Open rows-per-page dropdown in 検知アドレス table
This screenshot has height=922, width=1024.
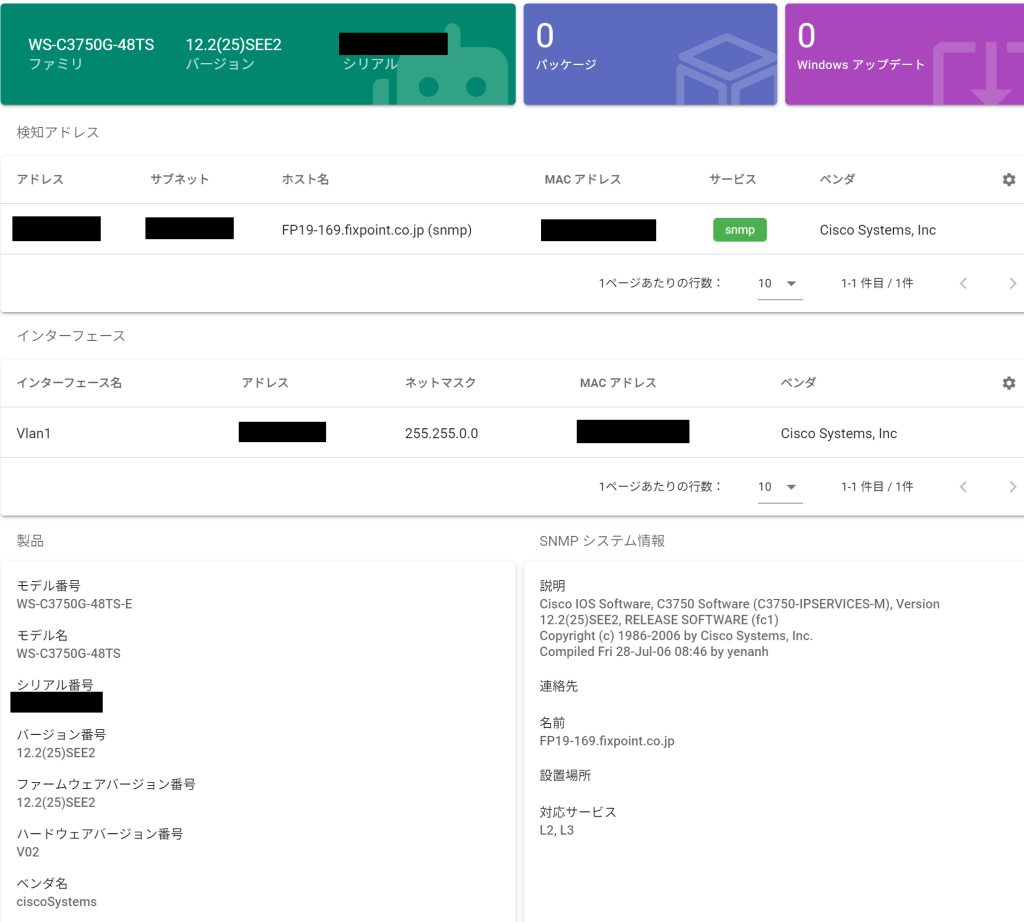pyautogui.click(x=779, y=284)
